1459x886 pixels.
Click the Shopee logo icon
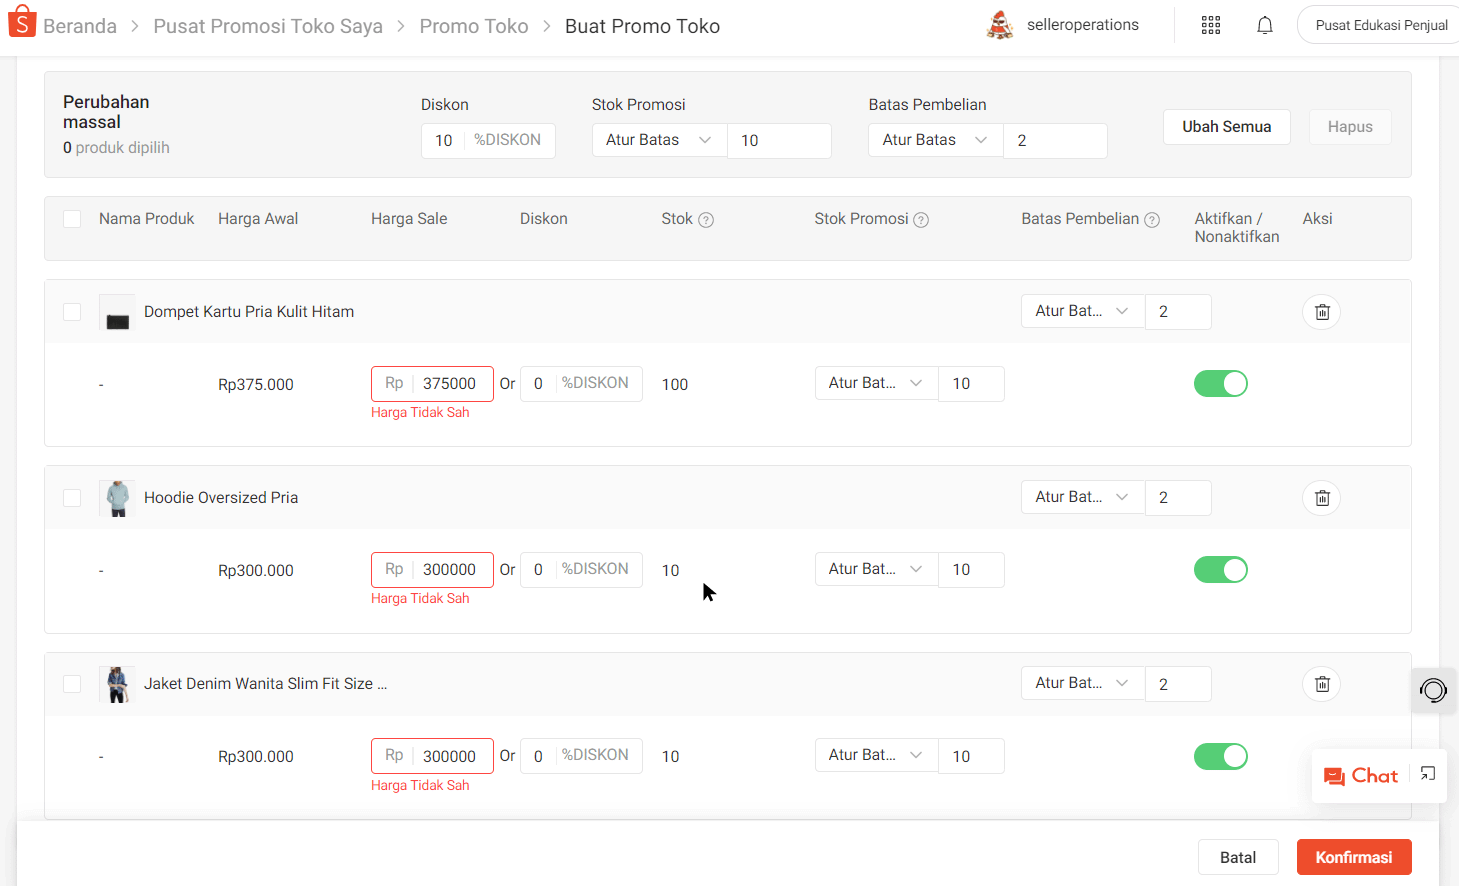(22, 23)
